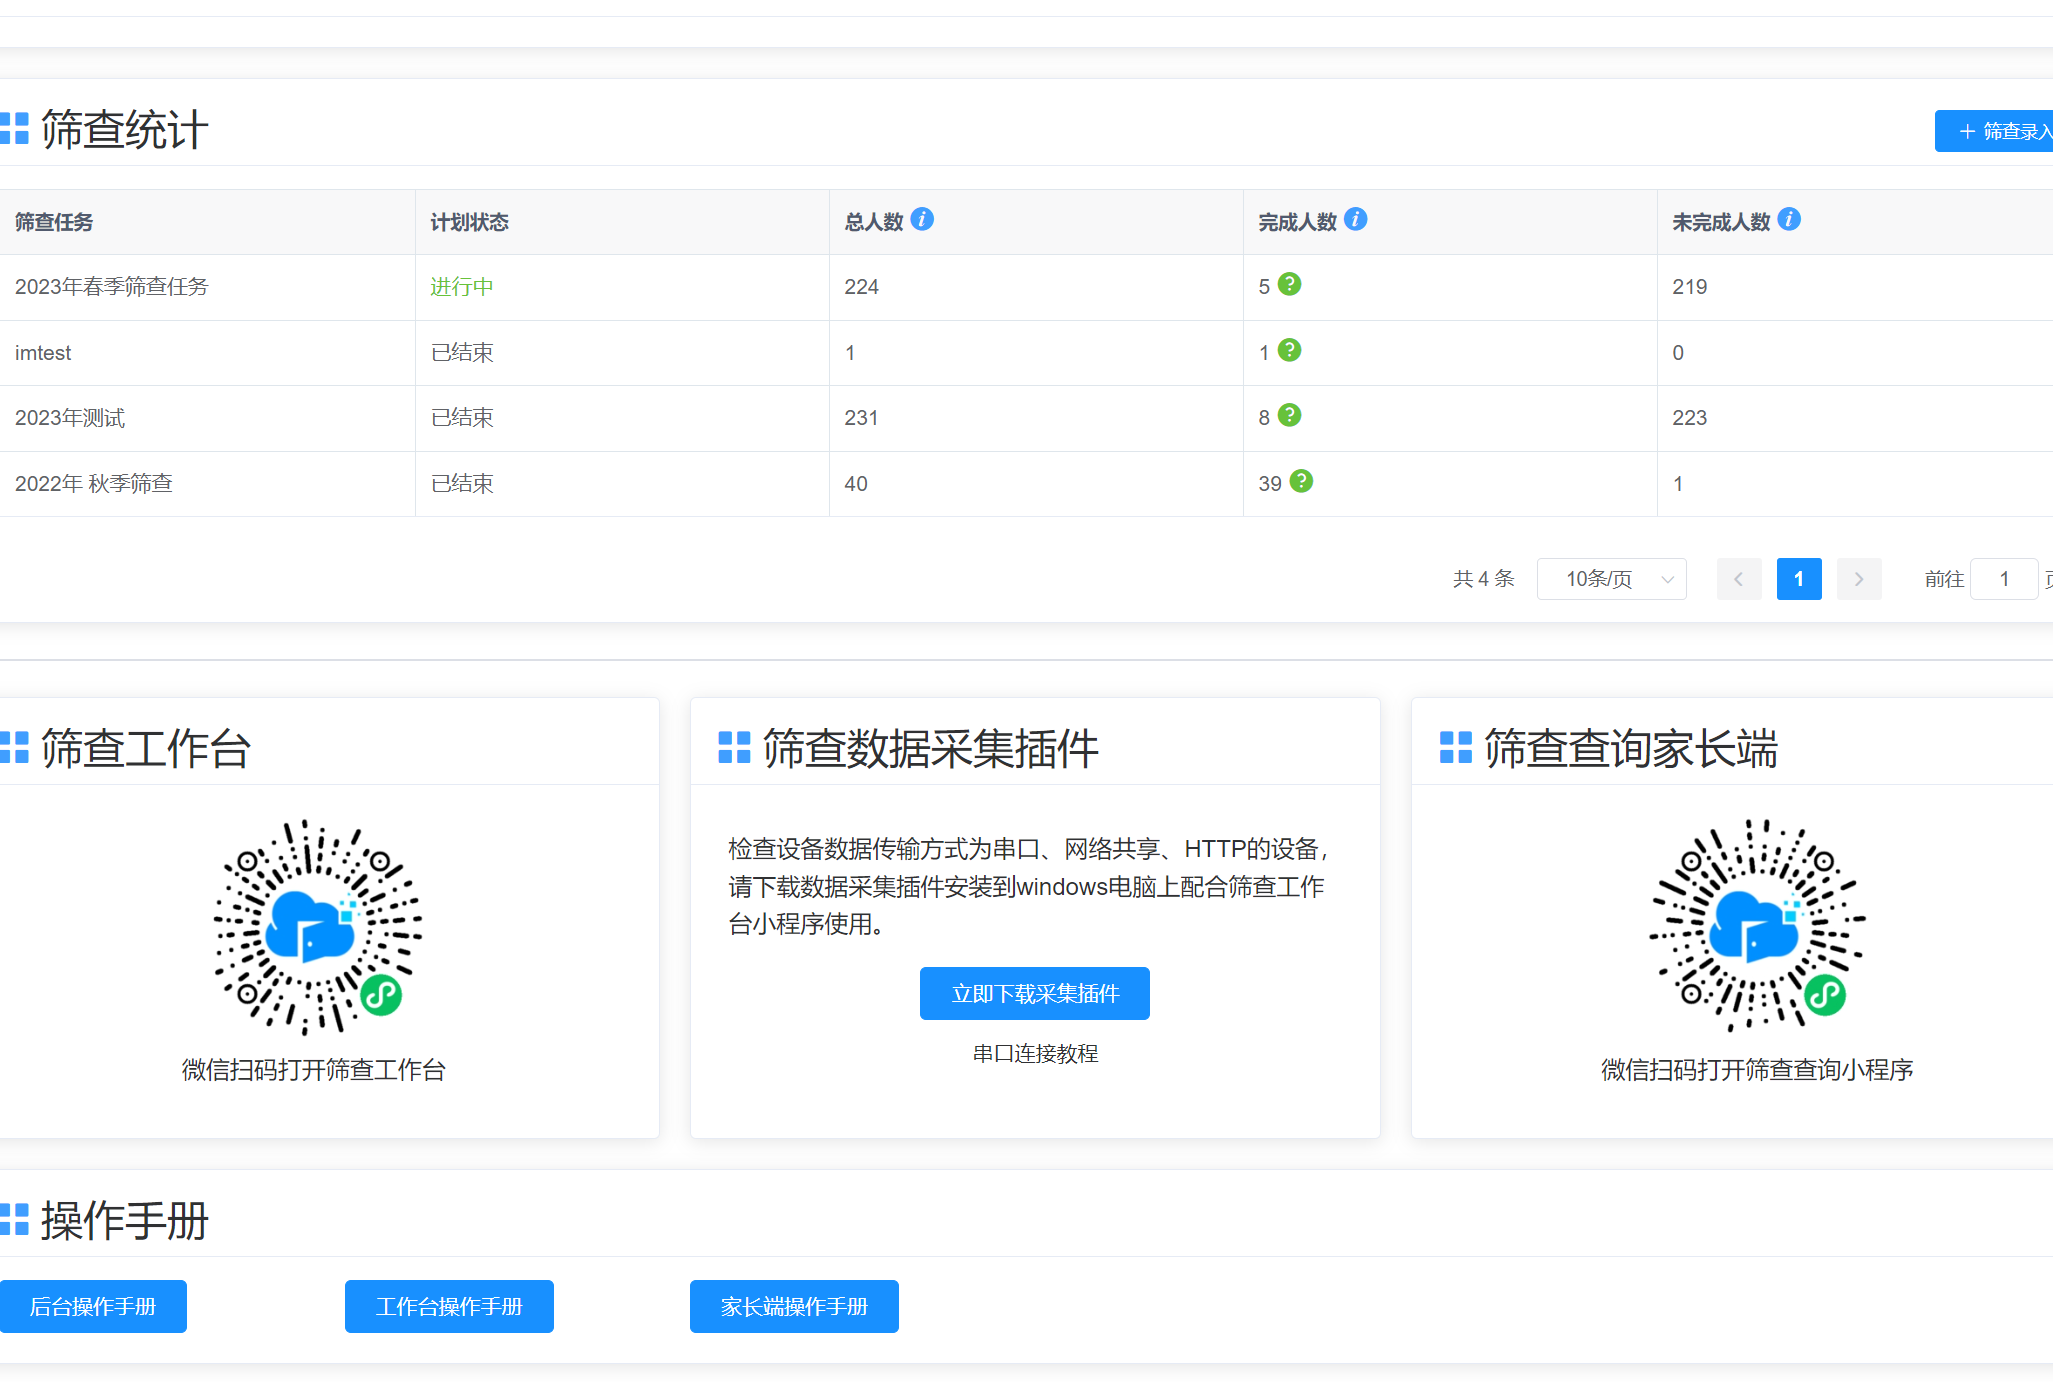Click the info icon beside 完成人数 header
2053x1382 pixels.
(1355, 219)
